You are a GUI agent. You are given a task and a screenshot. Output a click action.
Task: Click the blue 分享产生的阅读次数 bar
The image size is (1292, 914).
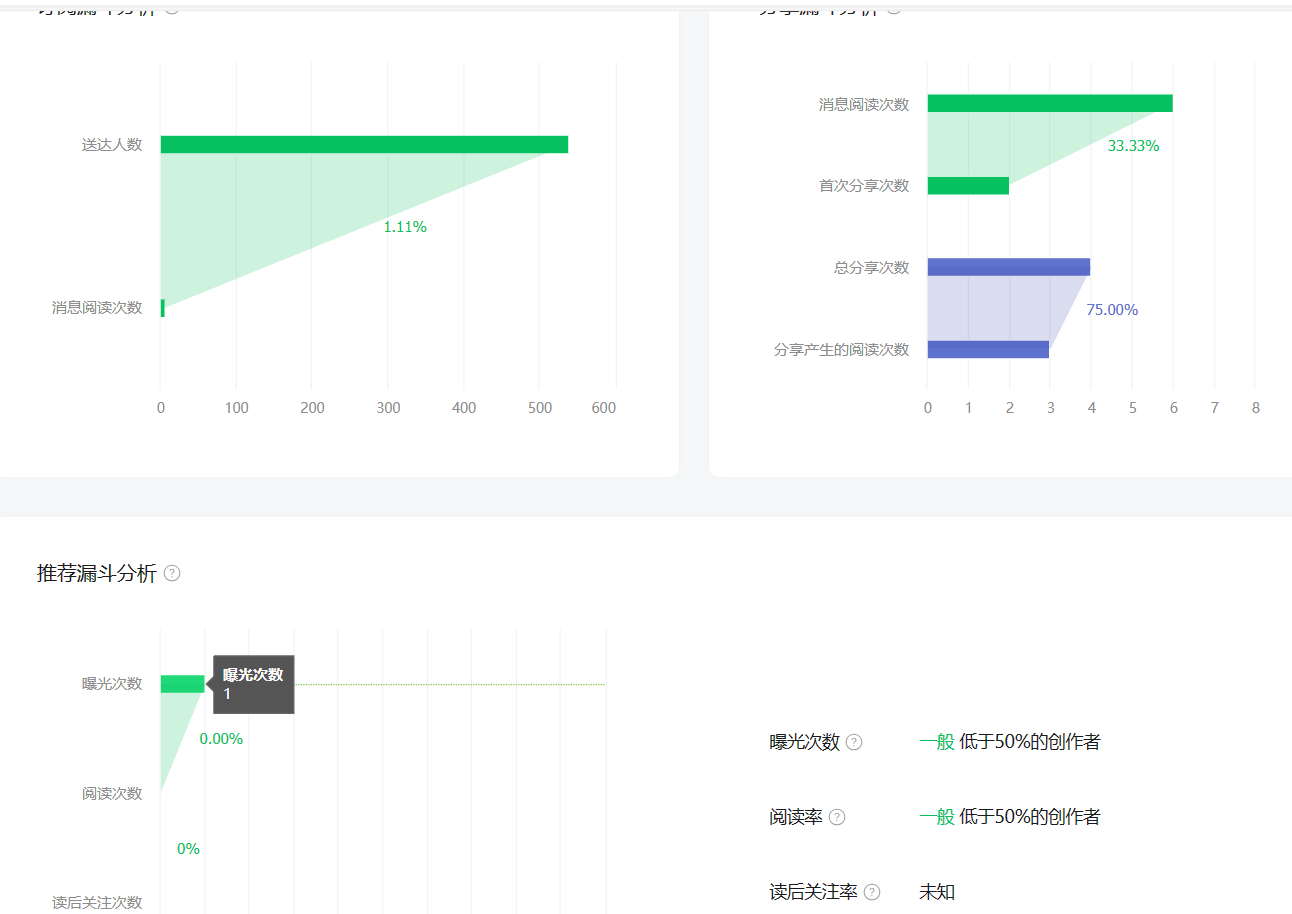pyautogui.click(x=988, y=349)
